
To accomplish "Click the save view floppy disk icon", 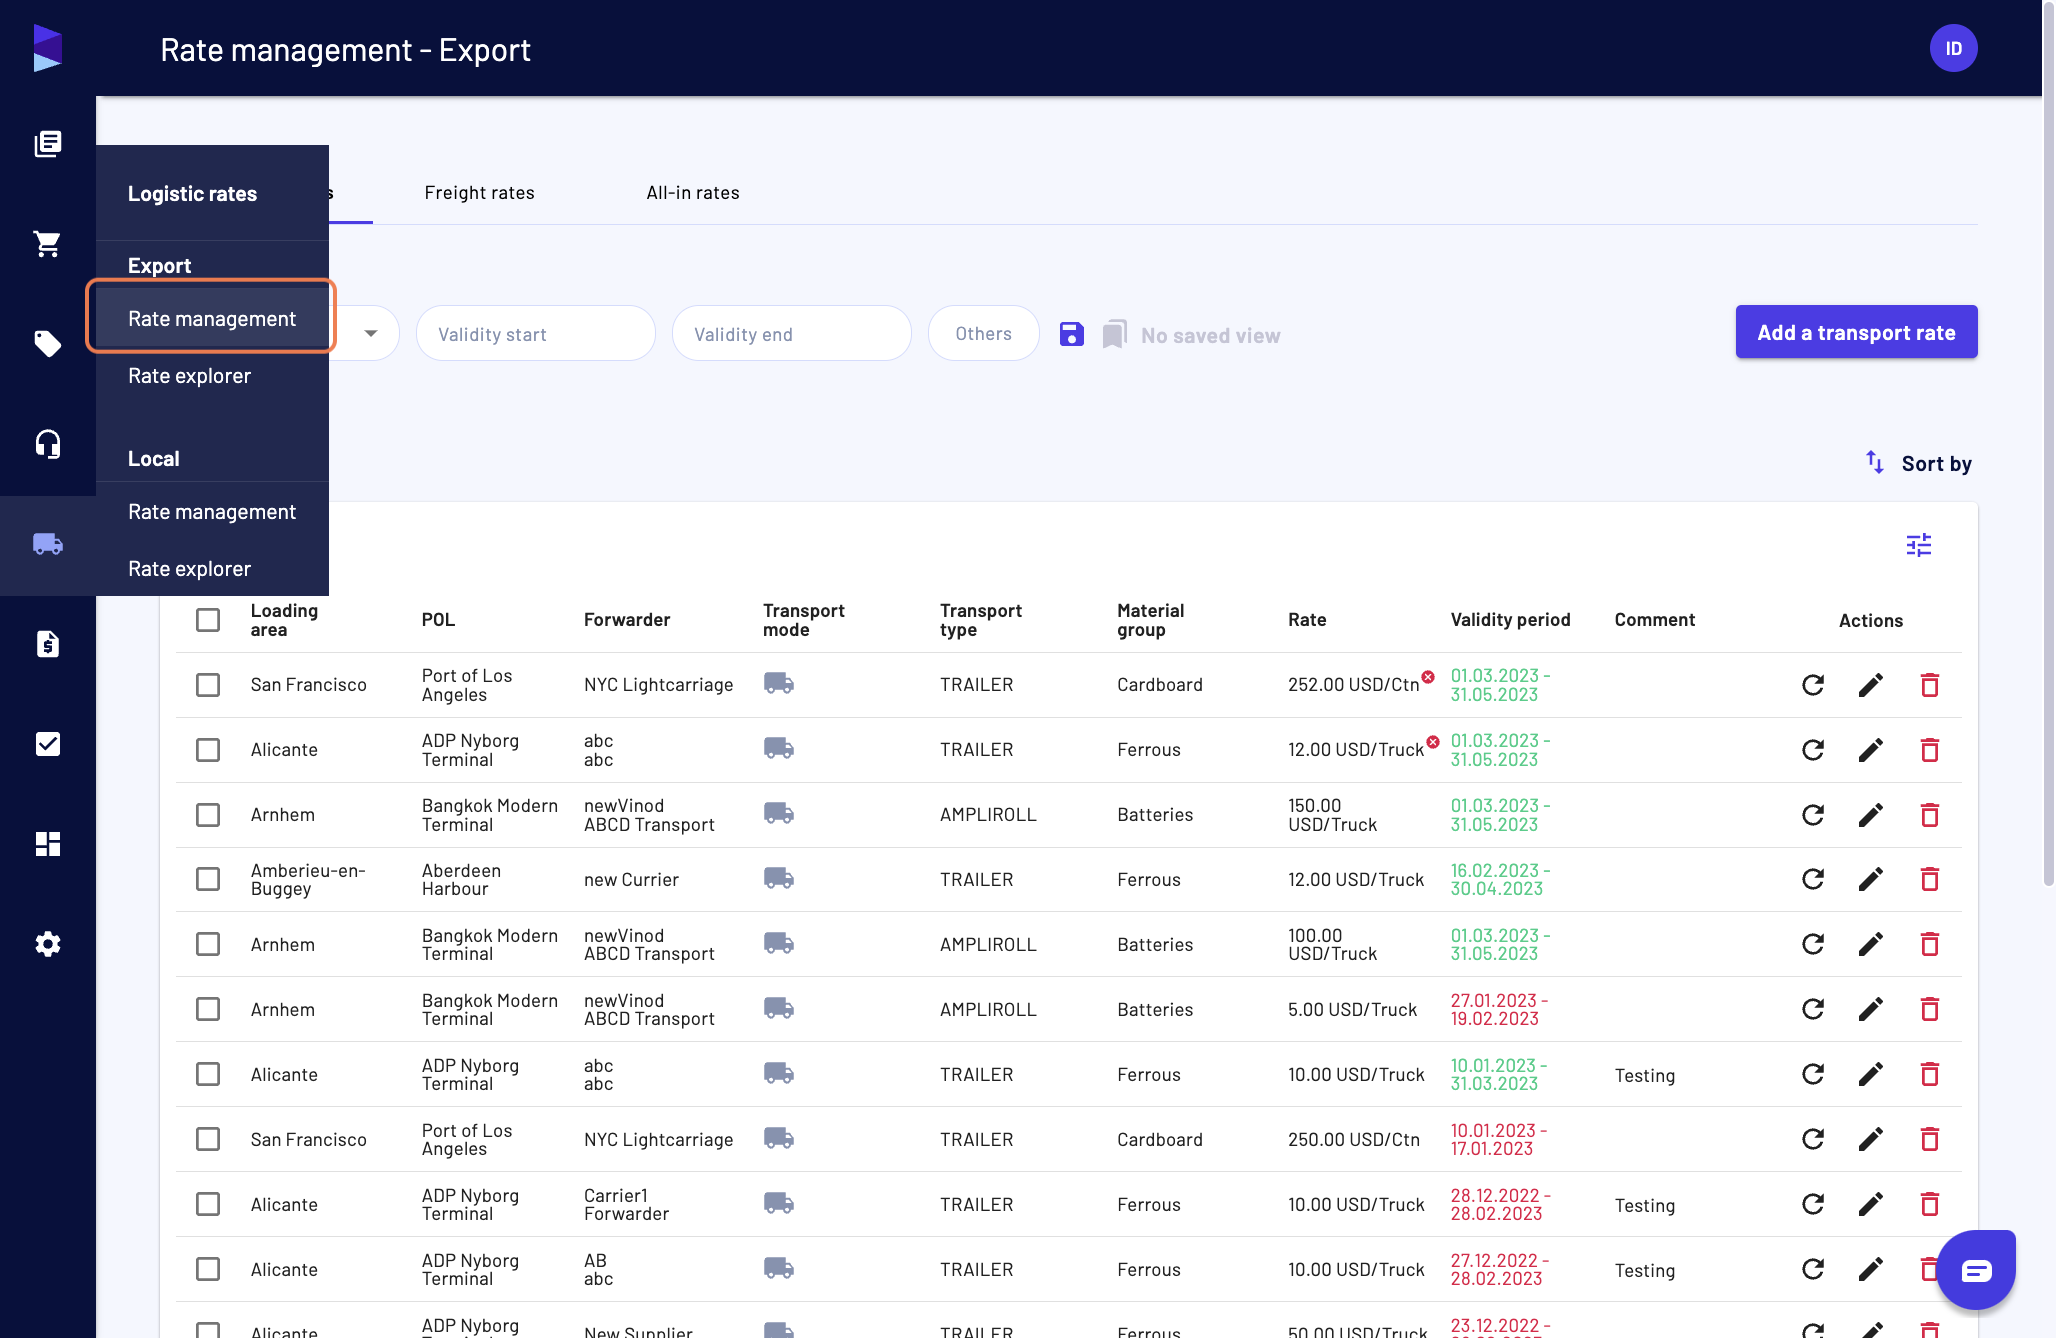I will click(1071, 334).
